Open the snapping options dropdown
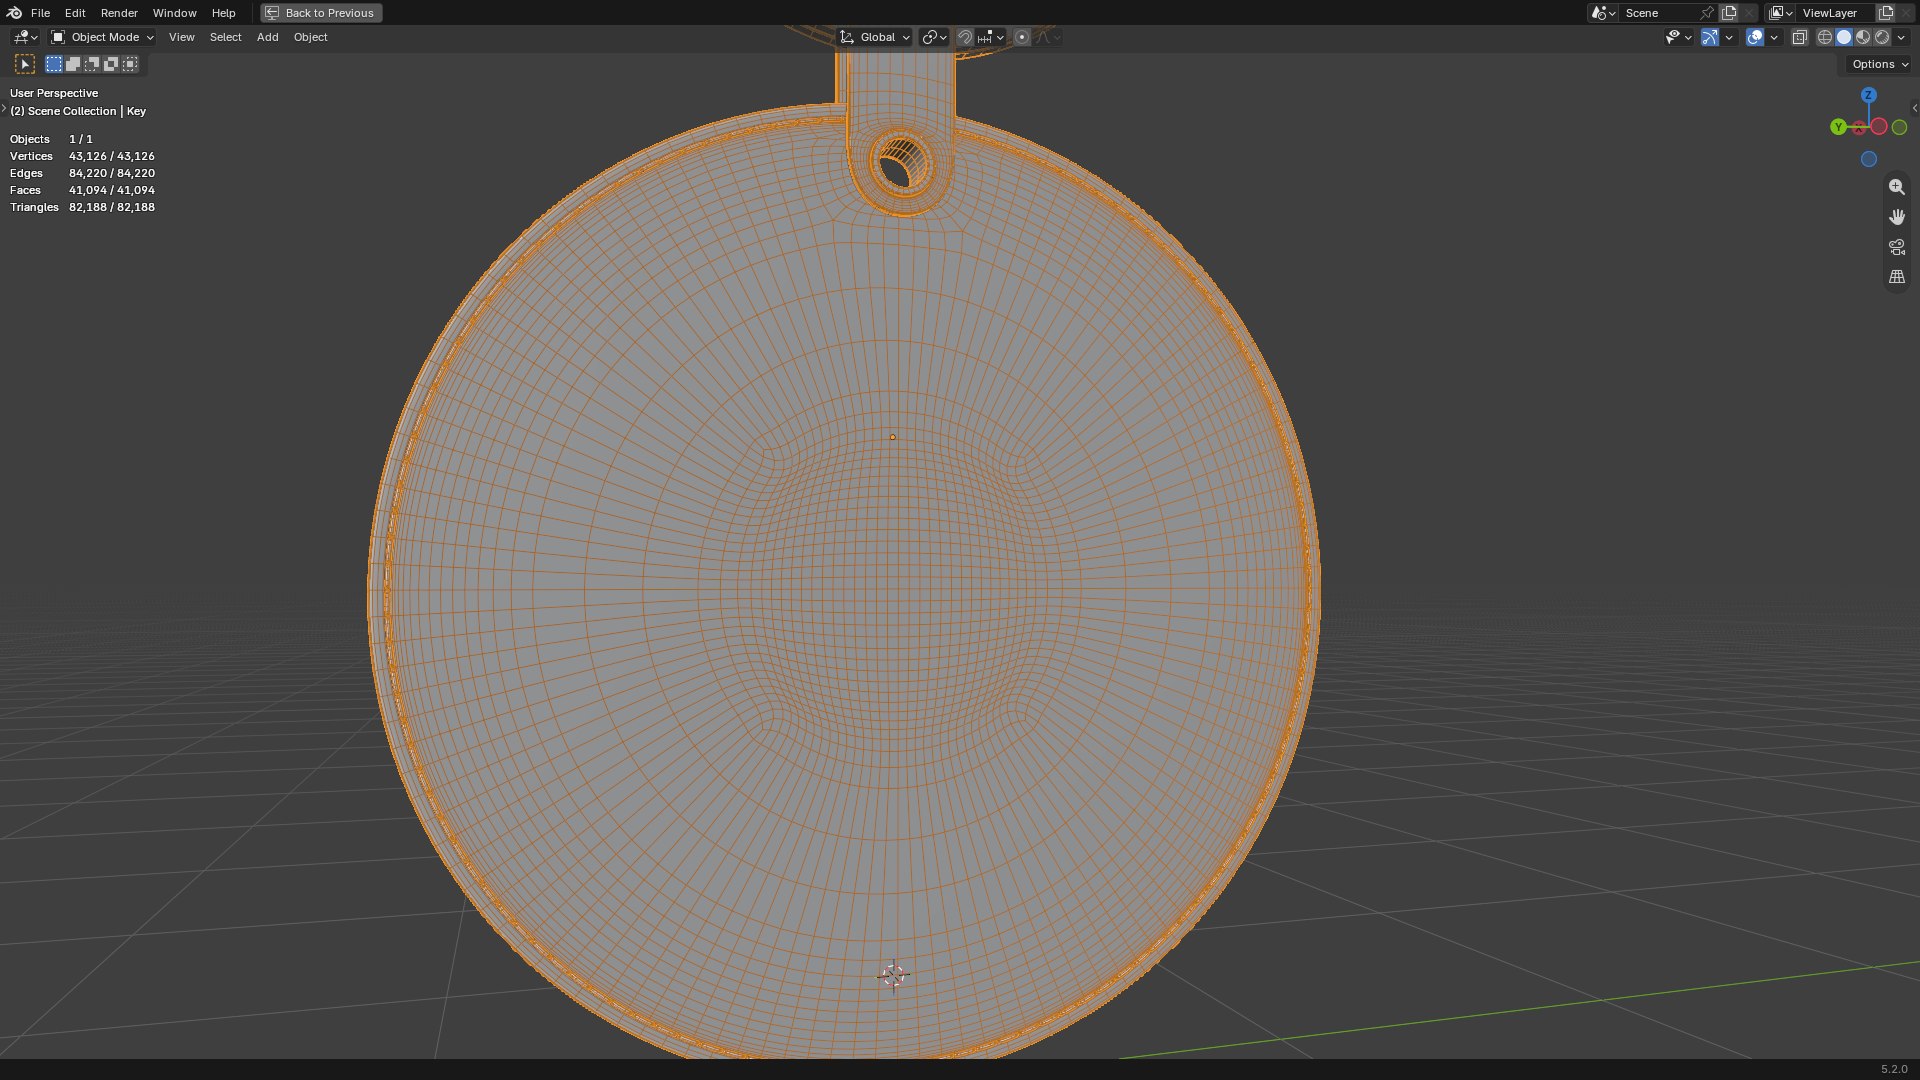1920x1080 pixels. click(x=991, y=37)
